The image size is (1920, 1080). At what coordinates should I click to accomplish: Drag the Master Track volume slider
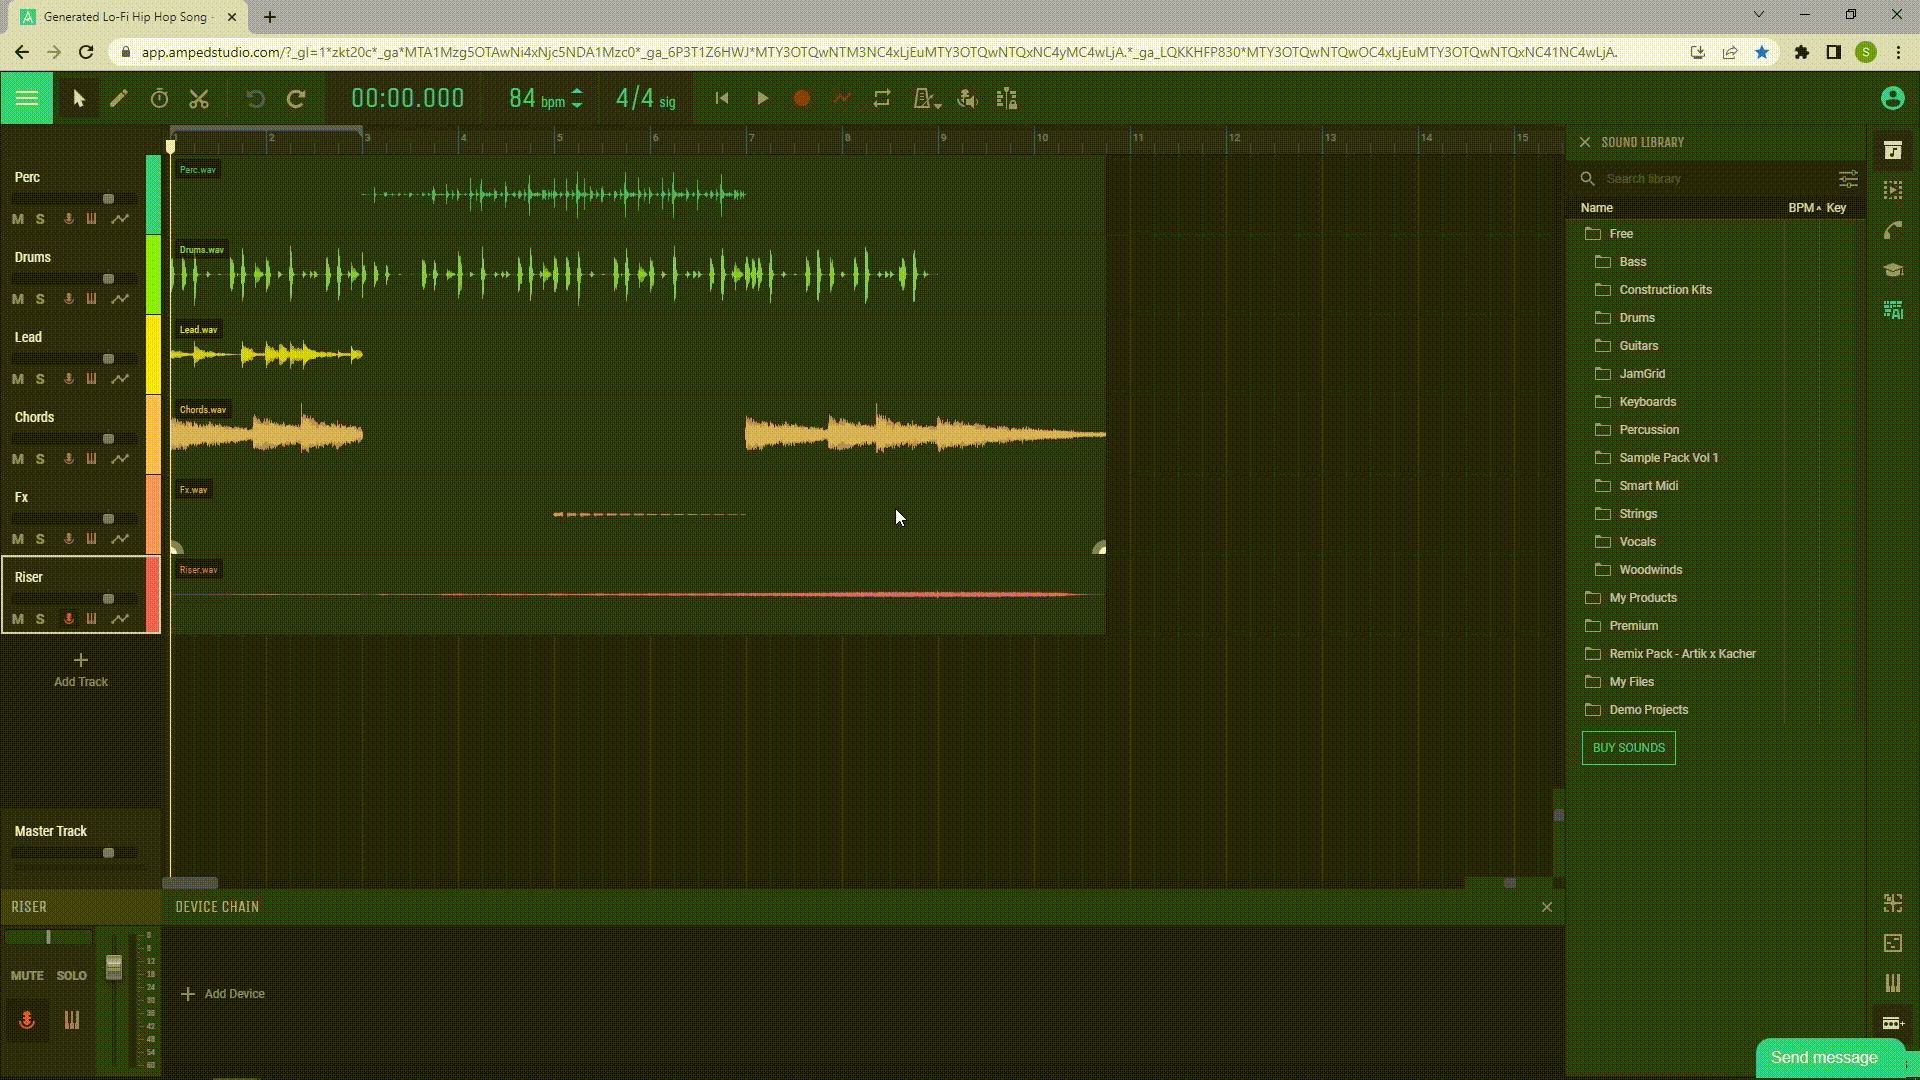(x=108, y=852)
